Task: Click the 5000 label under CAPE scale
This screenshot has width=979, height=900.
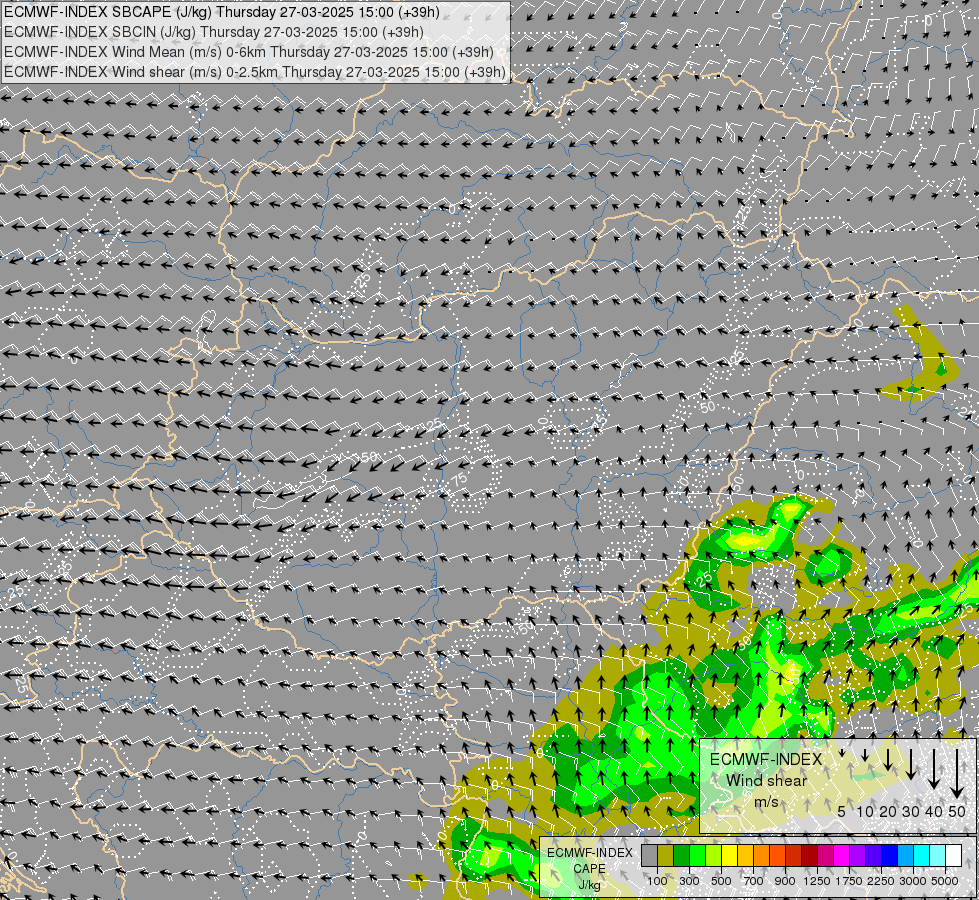Action: [945, 881]
